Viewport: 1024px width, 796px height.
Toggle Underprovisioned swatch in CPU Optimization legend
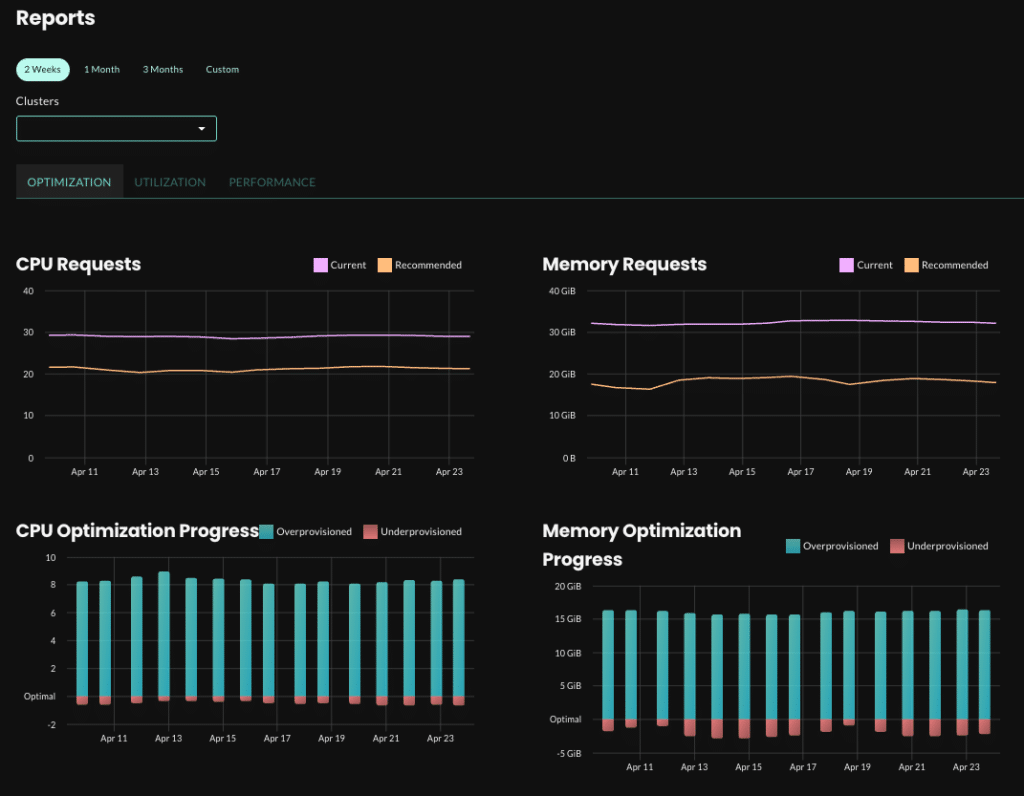(370, 532)
